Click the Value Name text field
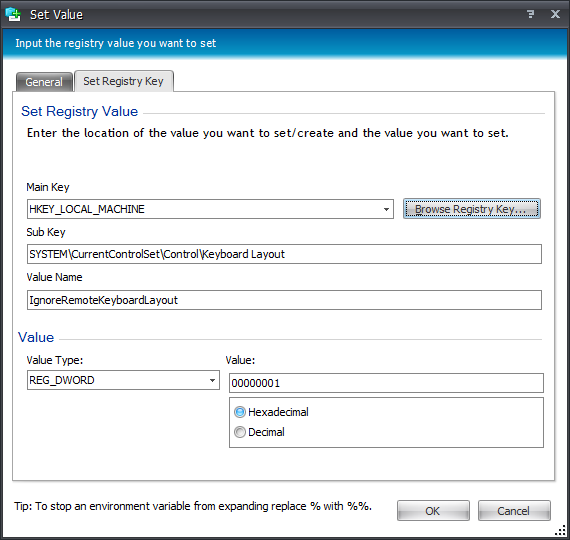Viewport: 570px width, 540px height. click(284, 300)
